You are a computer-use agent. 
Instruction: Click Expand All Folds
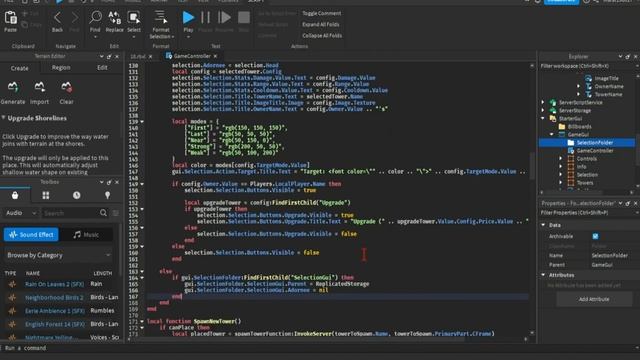[321, 24]
